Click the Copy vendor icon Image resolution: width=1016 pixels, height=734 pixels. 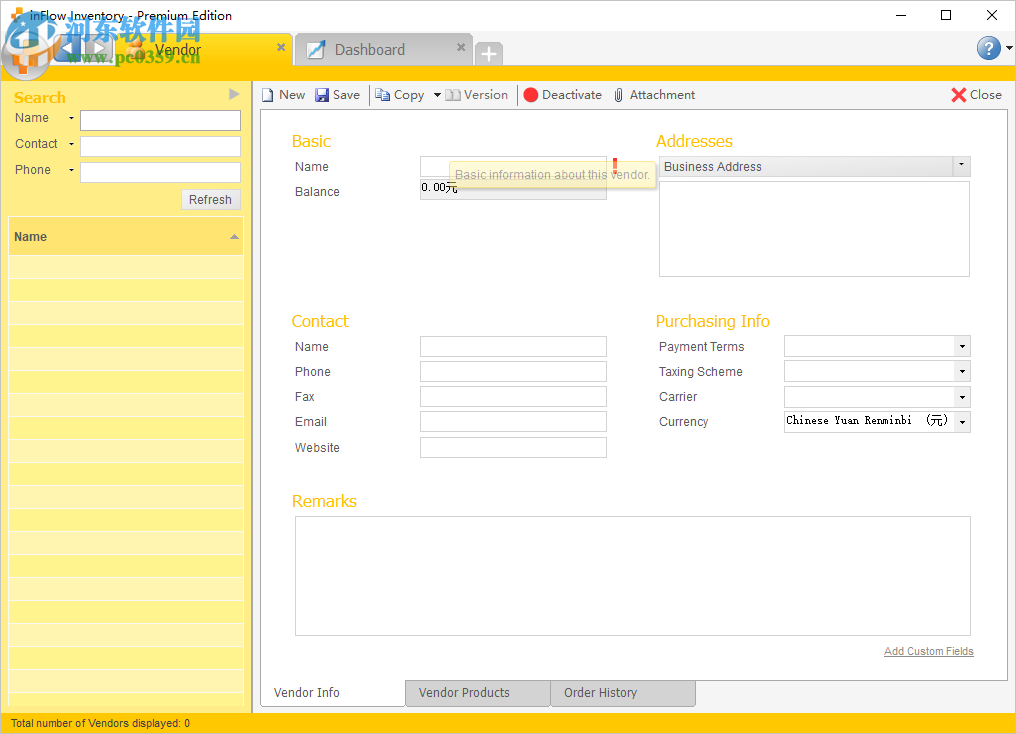(383, 95)
